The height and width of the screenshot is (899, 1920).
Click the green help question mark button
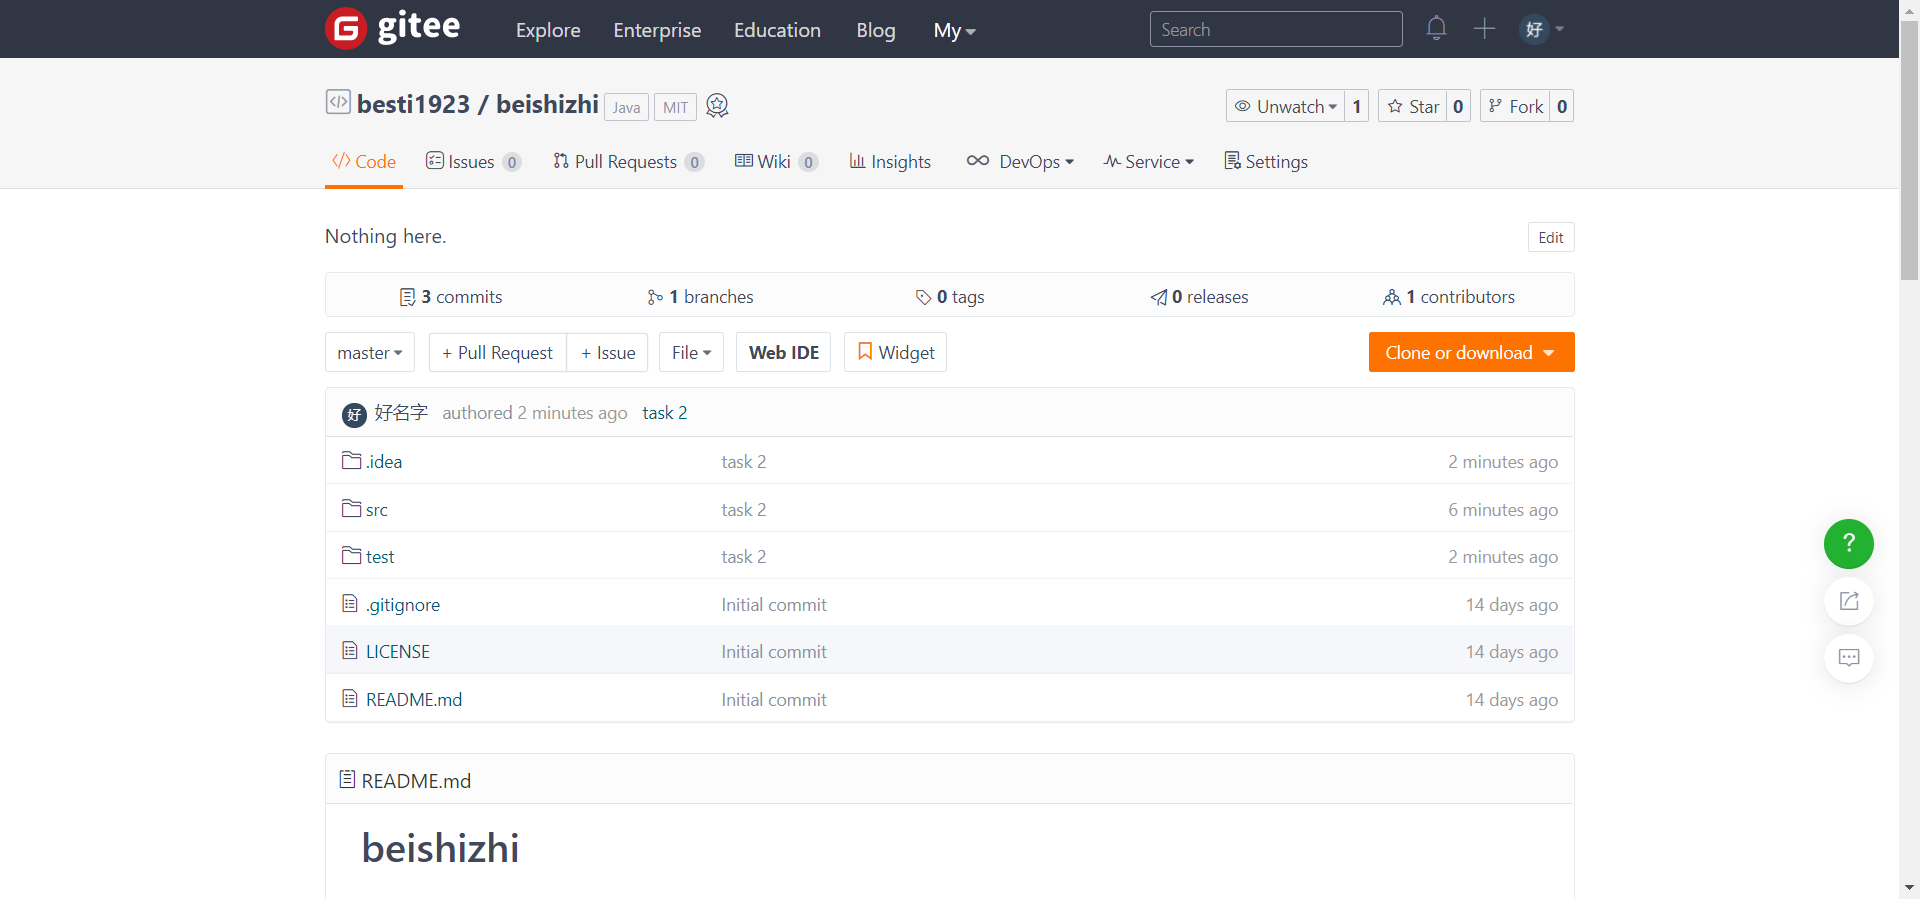click(1848, 544)
